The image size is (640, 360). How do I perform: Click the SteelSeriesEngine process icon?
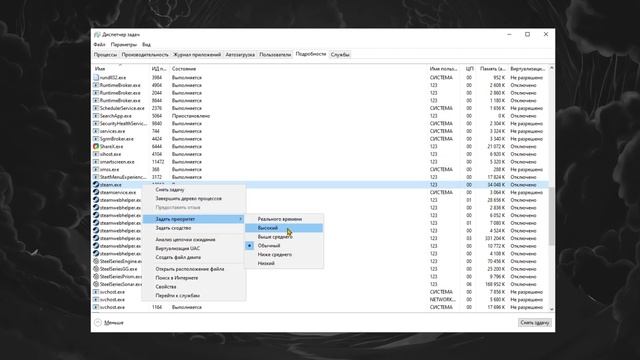[96, 261]
